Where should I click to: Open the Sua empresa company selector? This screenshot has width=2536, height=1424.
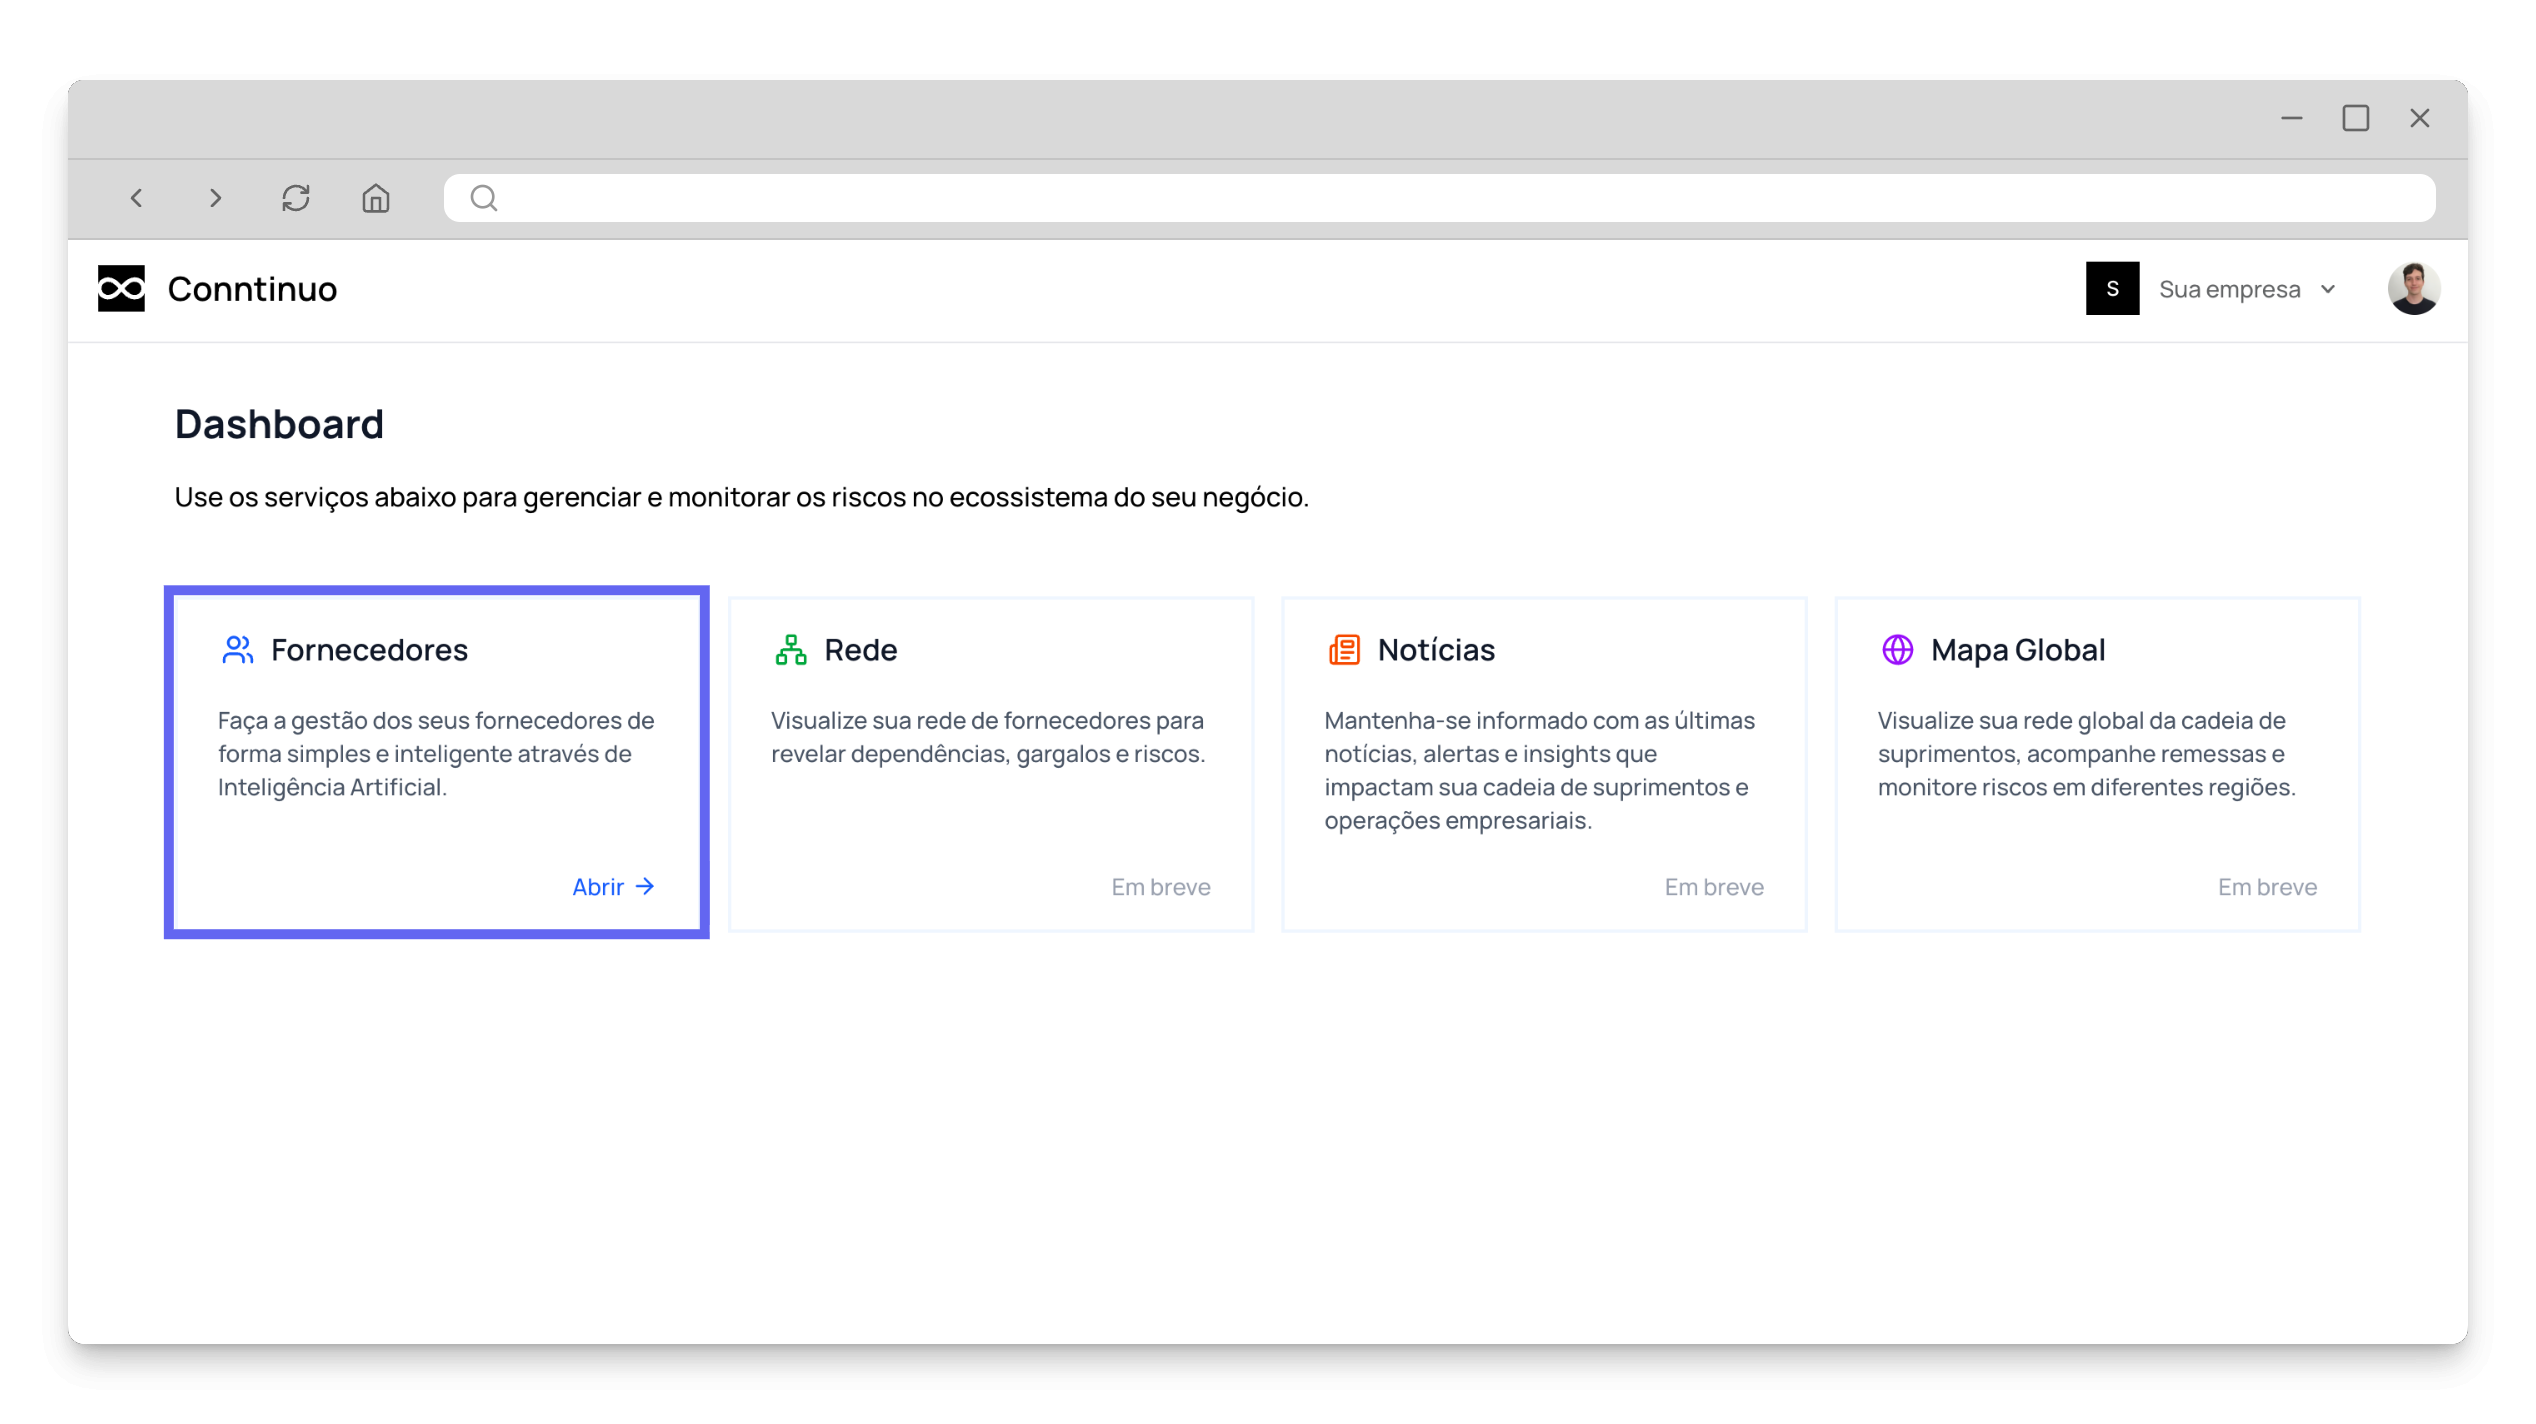2229,289
